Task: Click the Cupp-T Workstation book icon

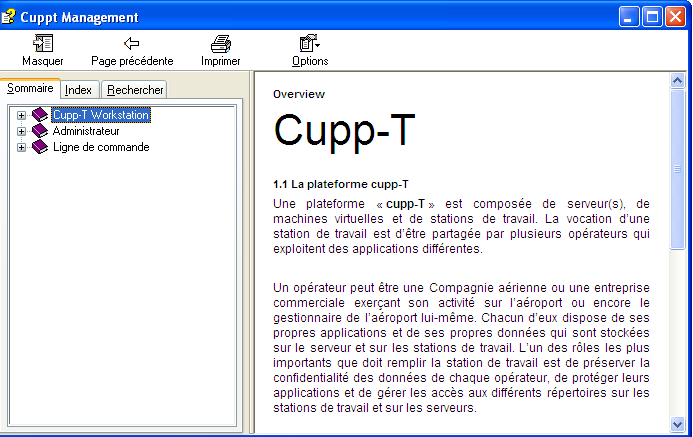Action: 40,115
